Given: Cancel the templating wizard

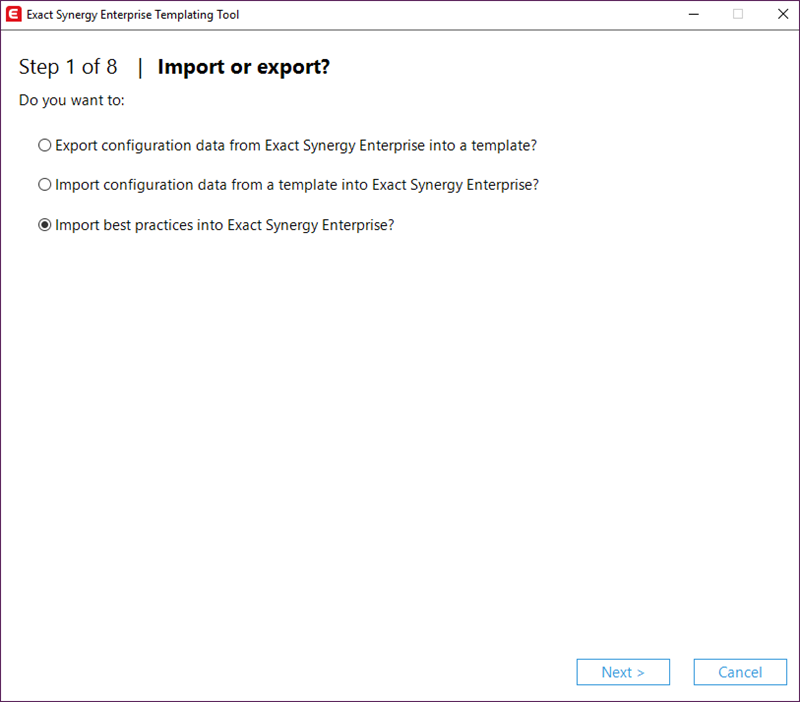Looking at the screenshot, I should [740, 672].
